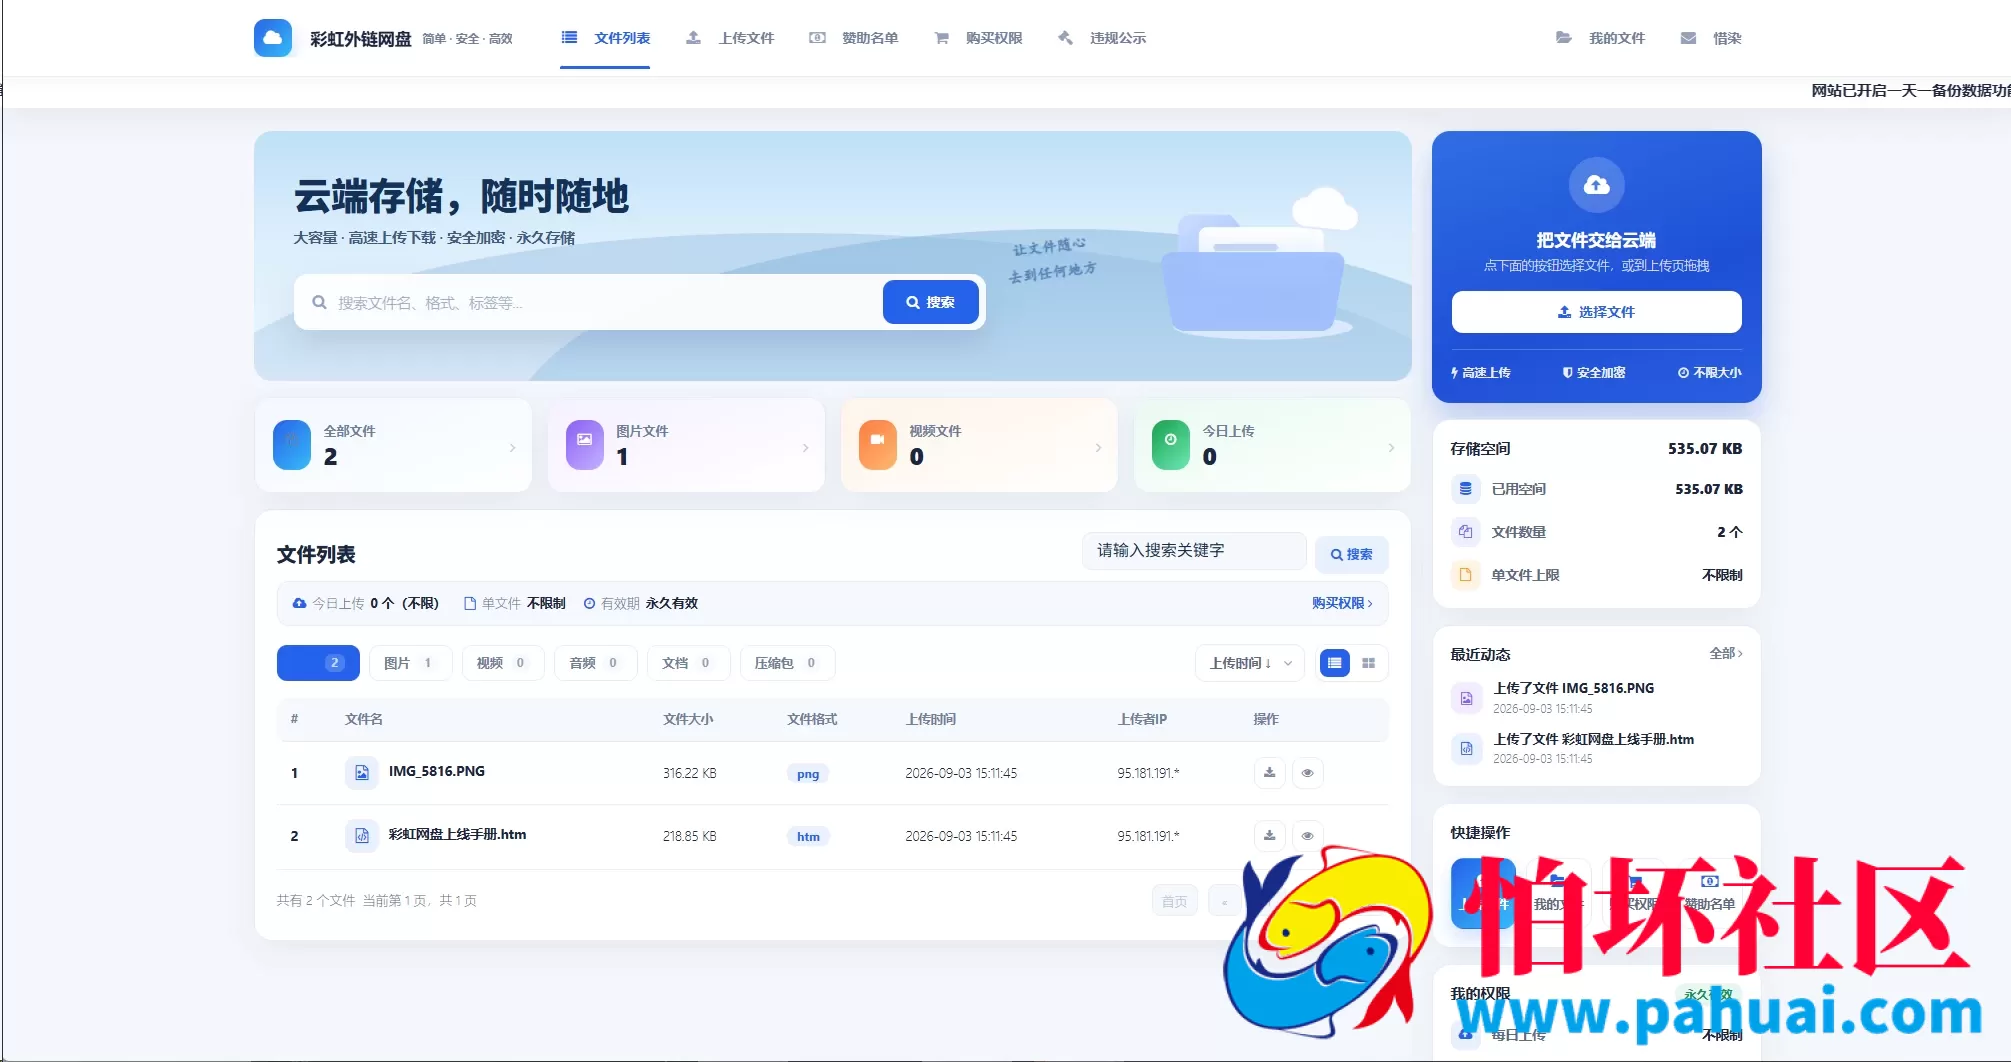2011x1062 pixels.
Task: Open file name IMG_5816.PNG in list
Action: coord(437,771)
